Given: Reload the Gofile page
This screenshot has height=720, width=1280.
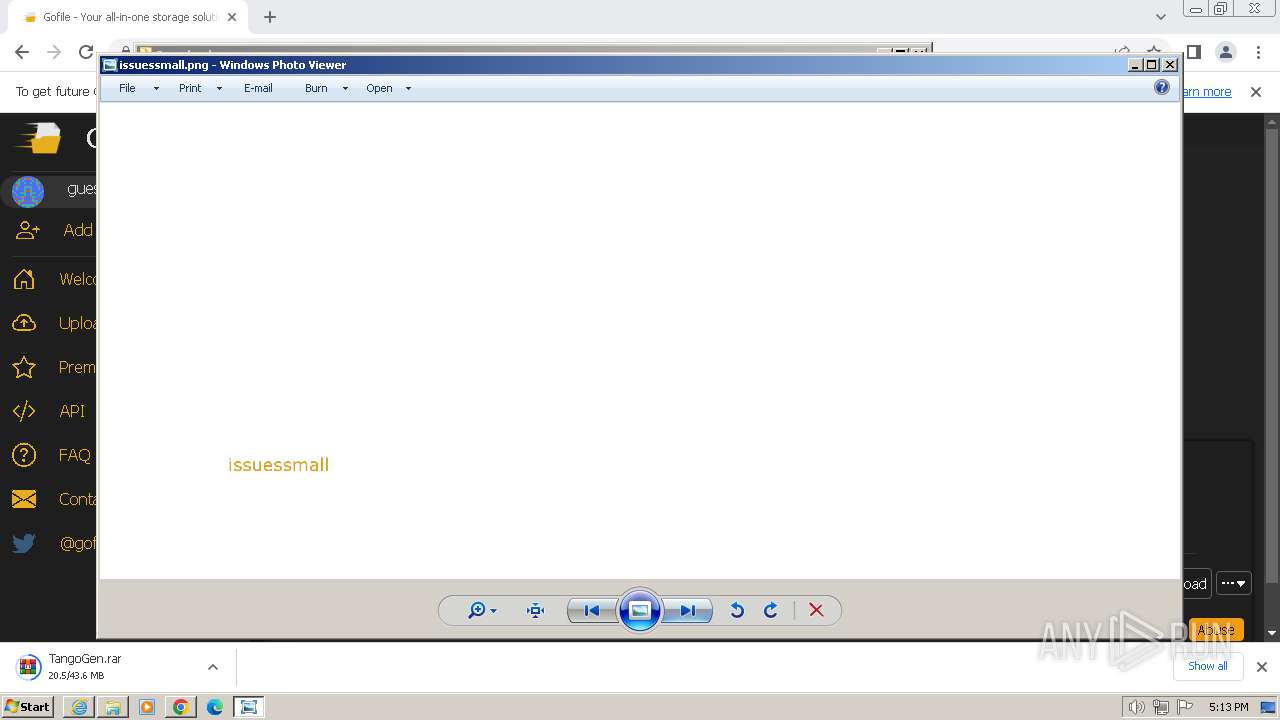Looking at the screenshot, I should coord(86,52).
